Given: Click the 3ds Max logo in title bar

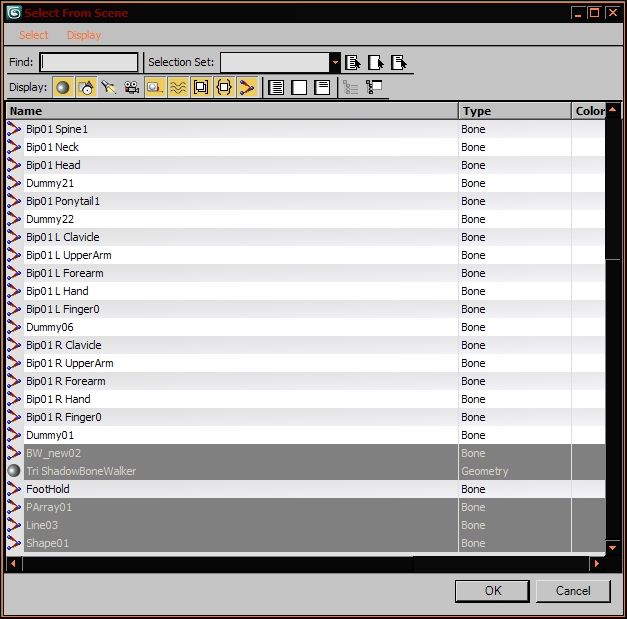Looking at the screenshot, I should pos(14,13).
